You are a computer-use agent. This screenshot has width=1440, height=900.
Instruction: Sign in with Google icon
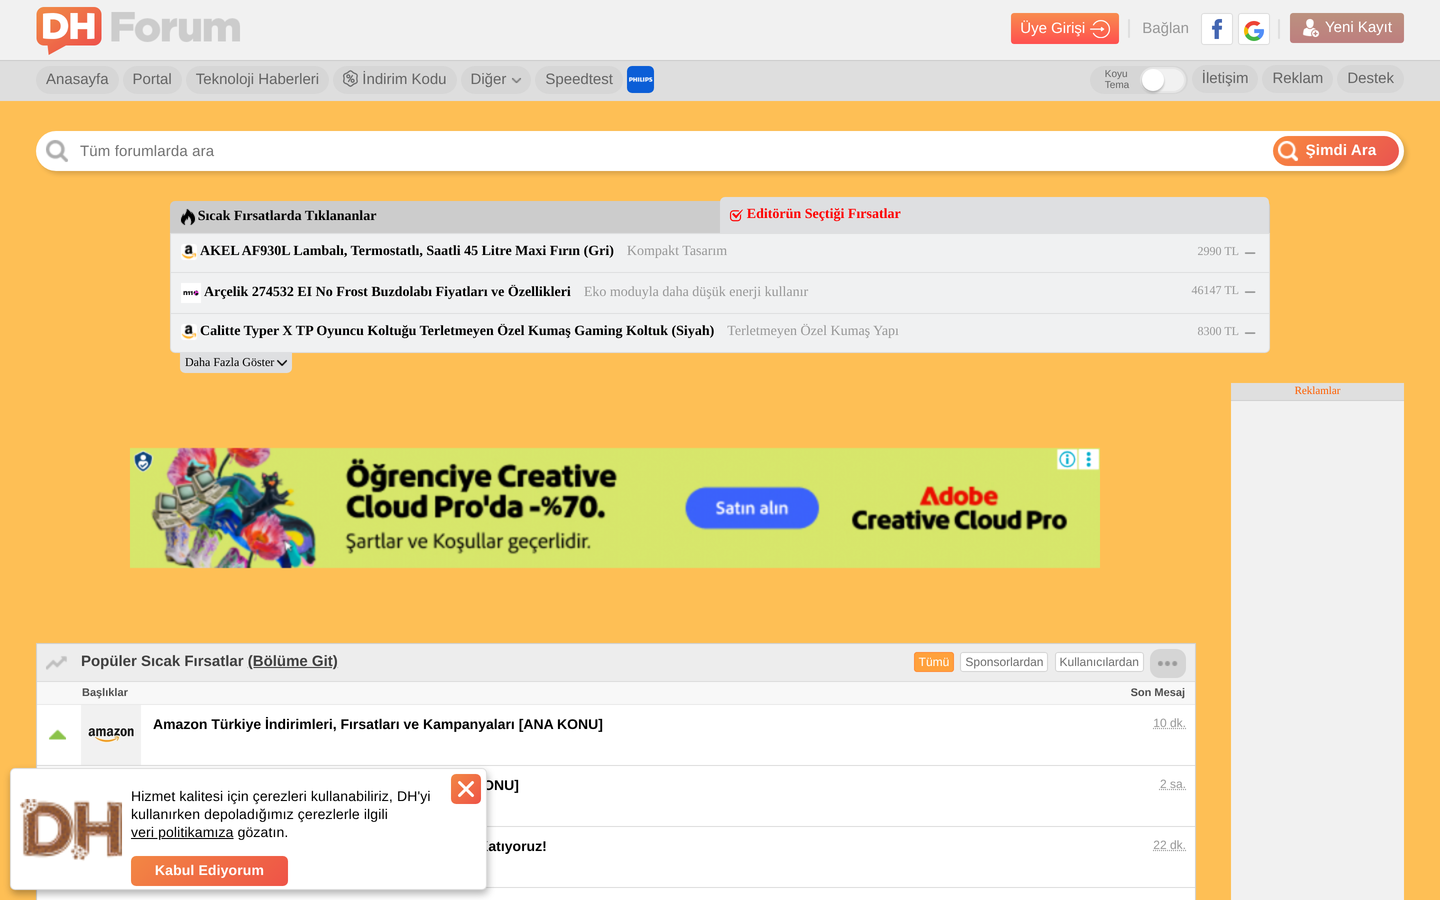tap(1254, 29)
